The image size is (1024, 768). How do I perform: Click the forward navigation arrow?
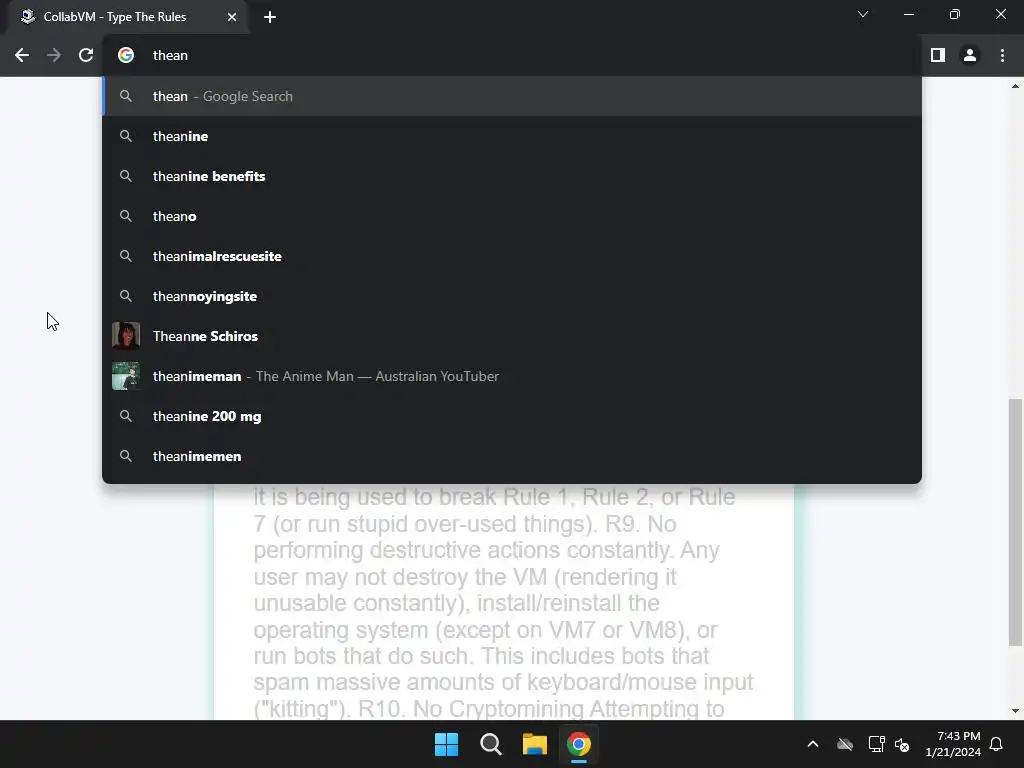click(54, 56)
